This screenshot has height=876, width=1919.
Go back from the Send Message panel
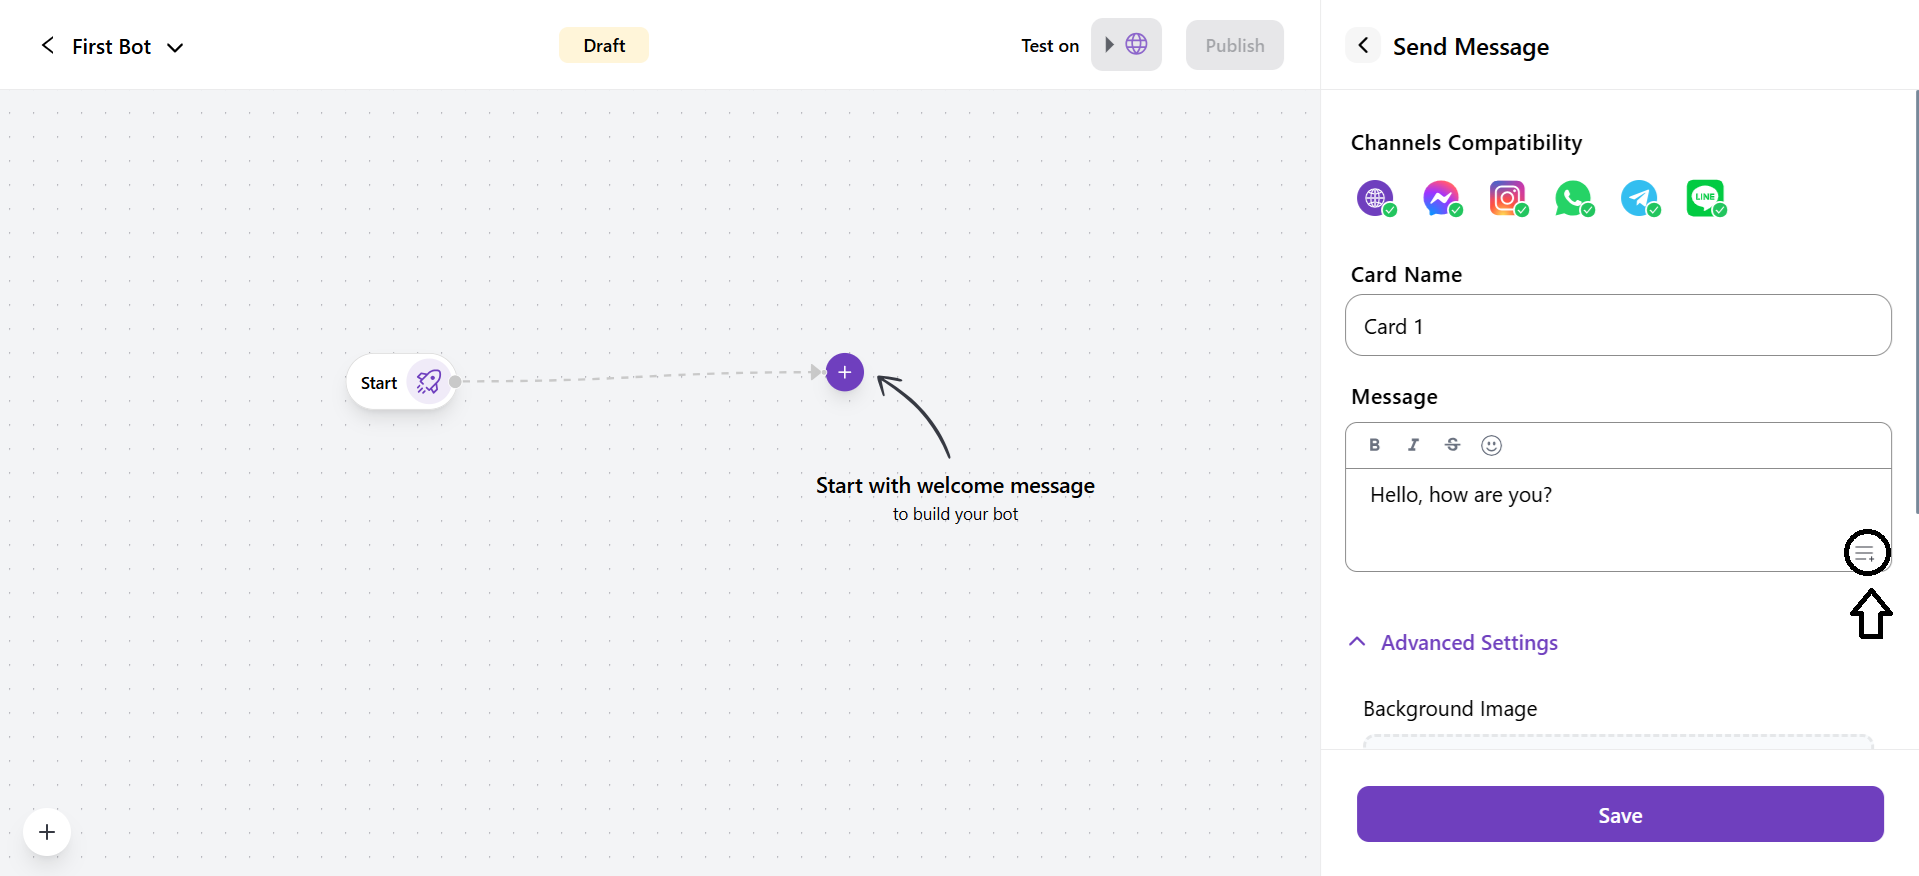pyautogui.click(x=1363, y=45)
